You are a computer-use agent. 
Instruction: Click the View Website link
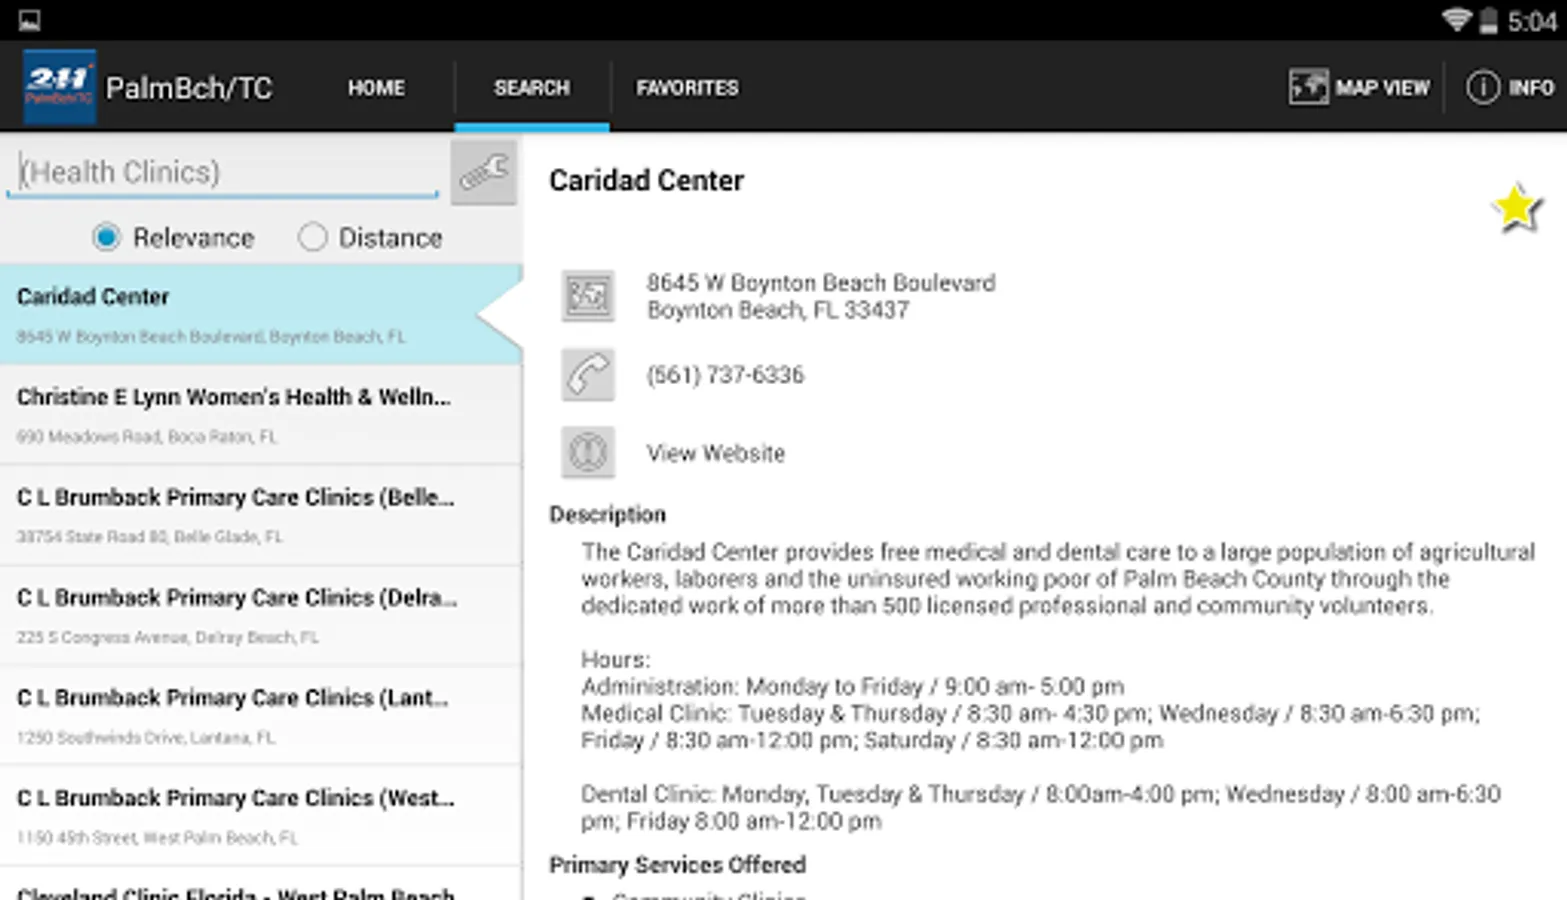tap(716, 453)
